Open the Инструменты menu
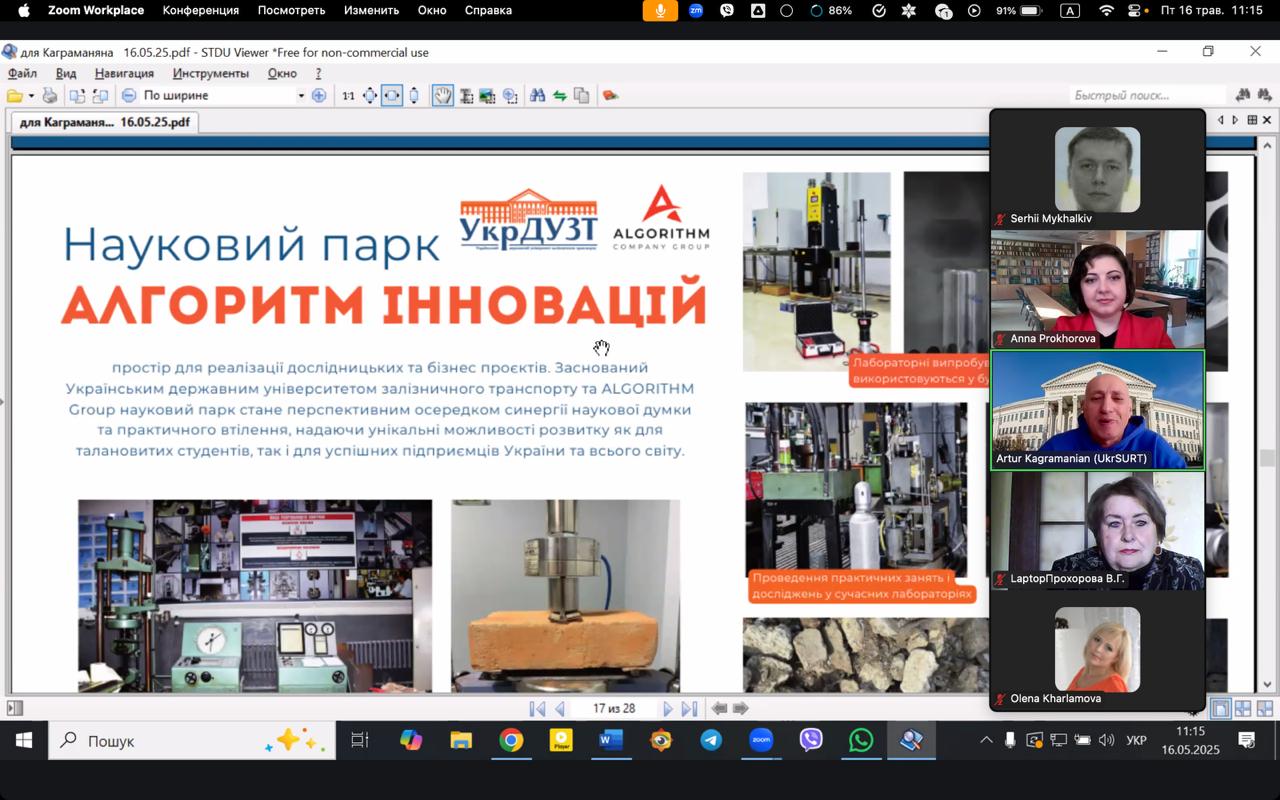 click(x=210, y=73)
